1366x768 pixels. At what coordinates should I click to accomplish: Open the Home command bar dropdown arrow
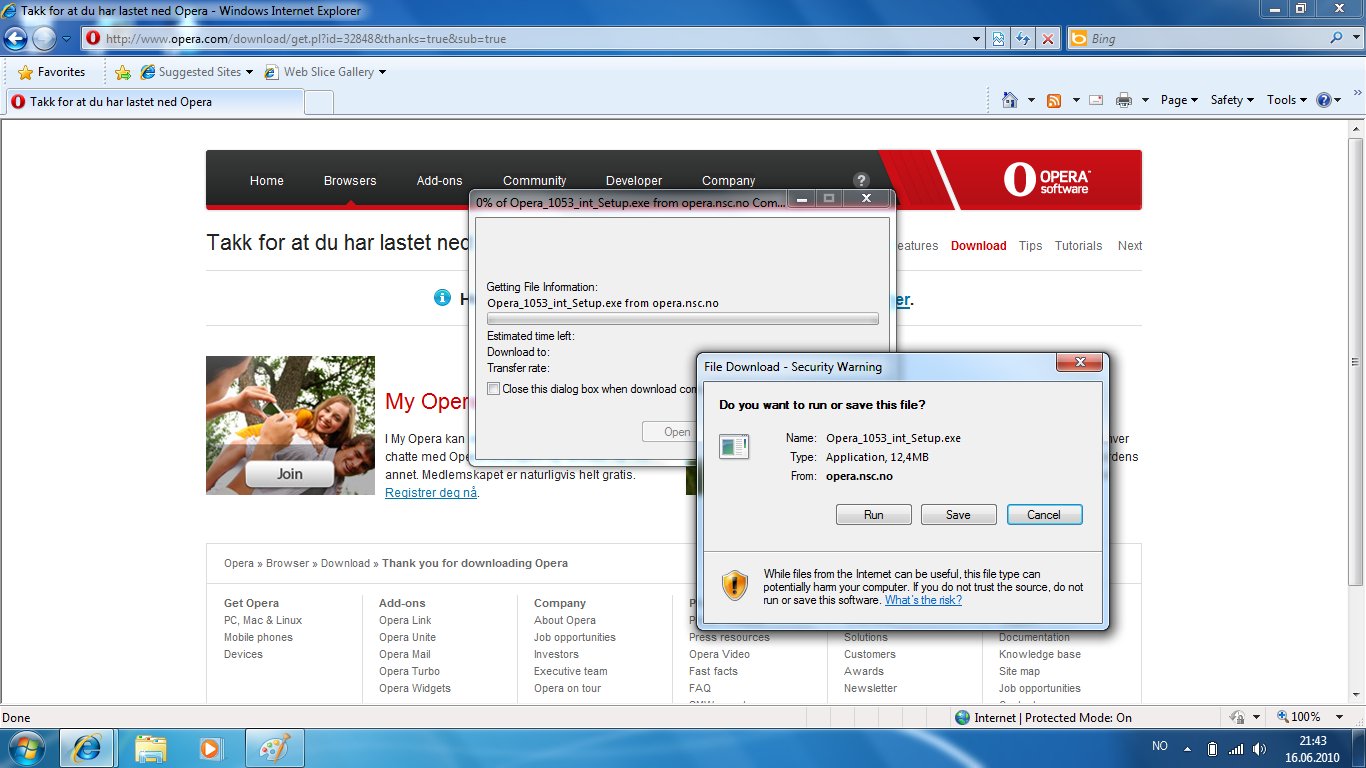[x=1031, y=100]
